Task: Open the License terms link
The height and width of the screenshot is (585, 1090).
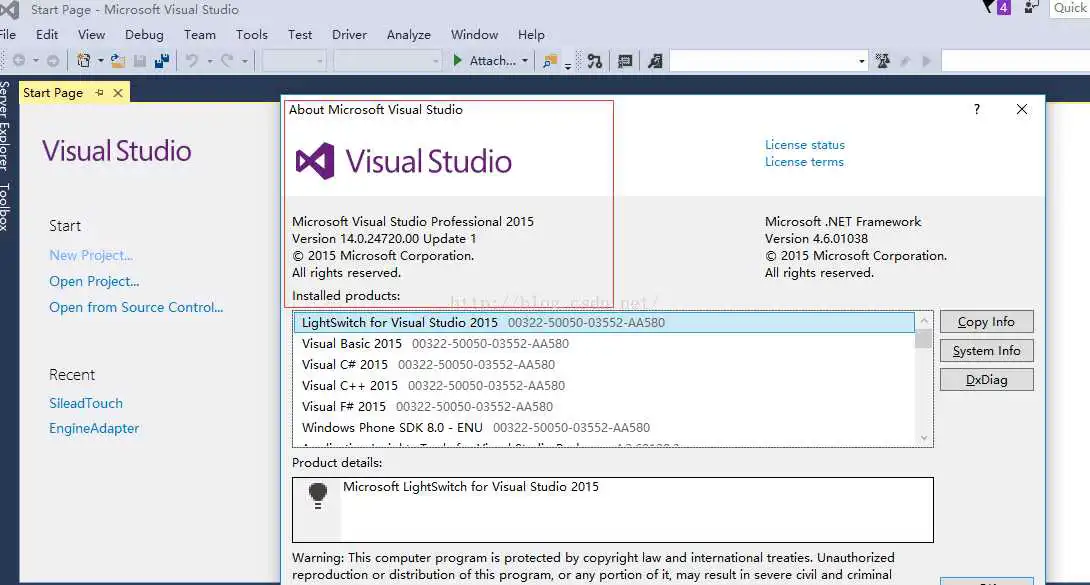Action: 804,162
